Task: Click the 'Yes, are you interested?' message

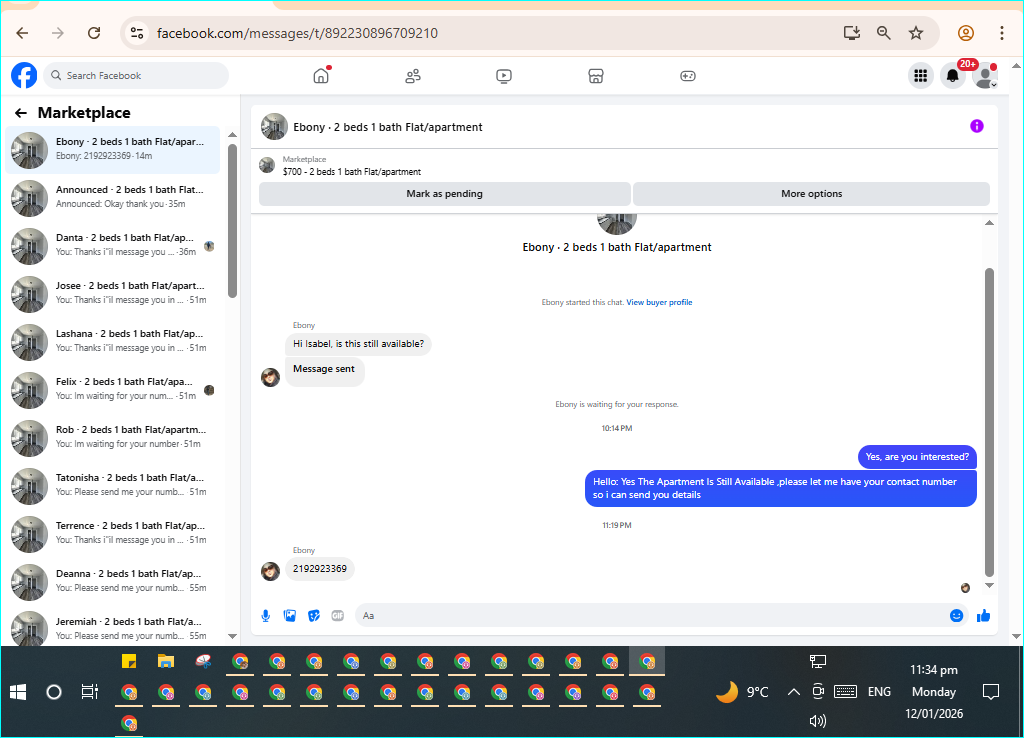Action: point(917,457)
